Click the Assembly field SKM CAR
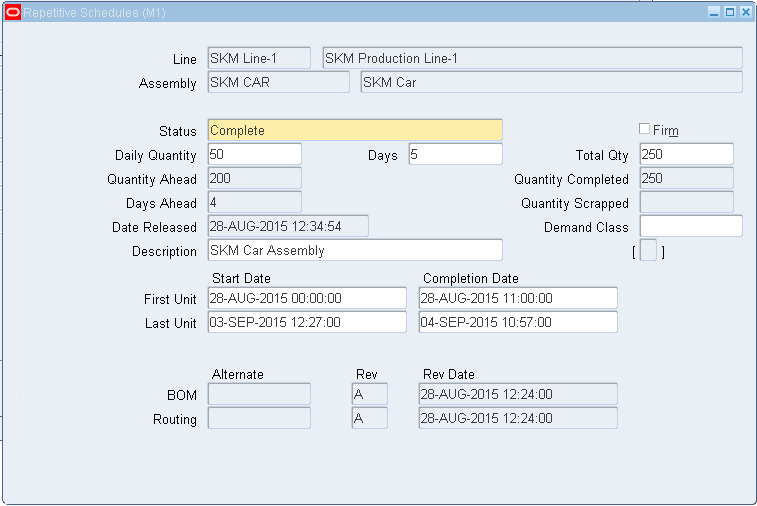757x506 pixels. click(x=279, y=82)
